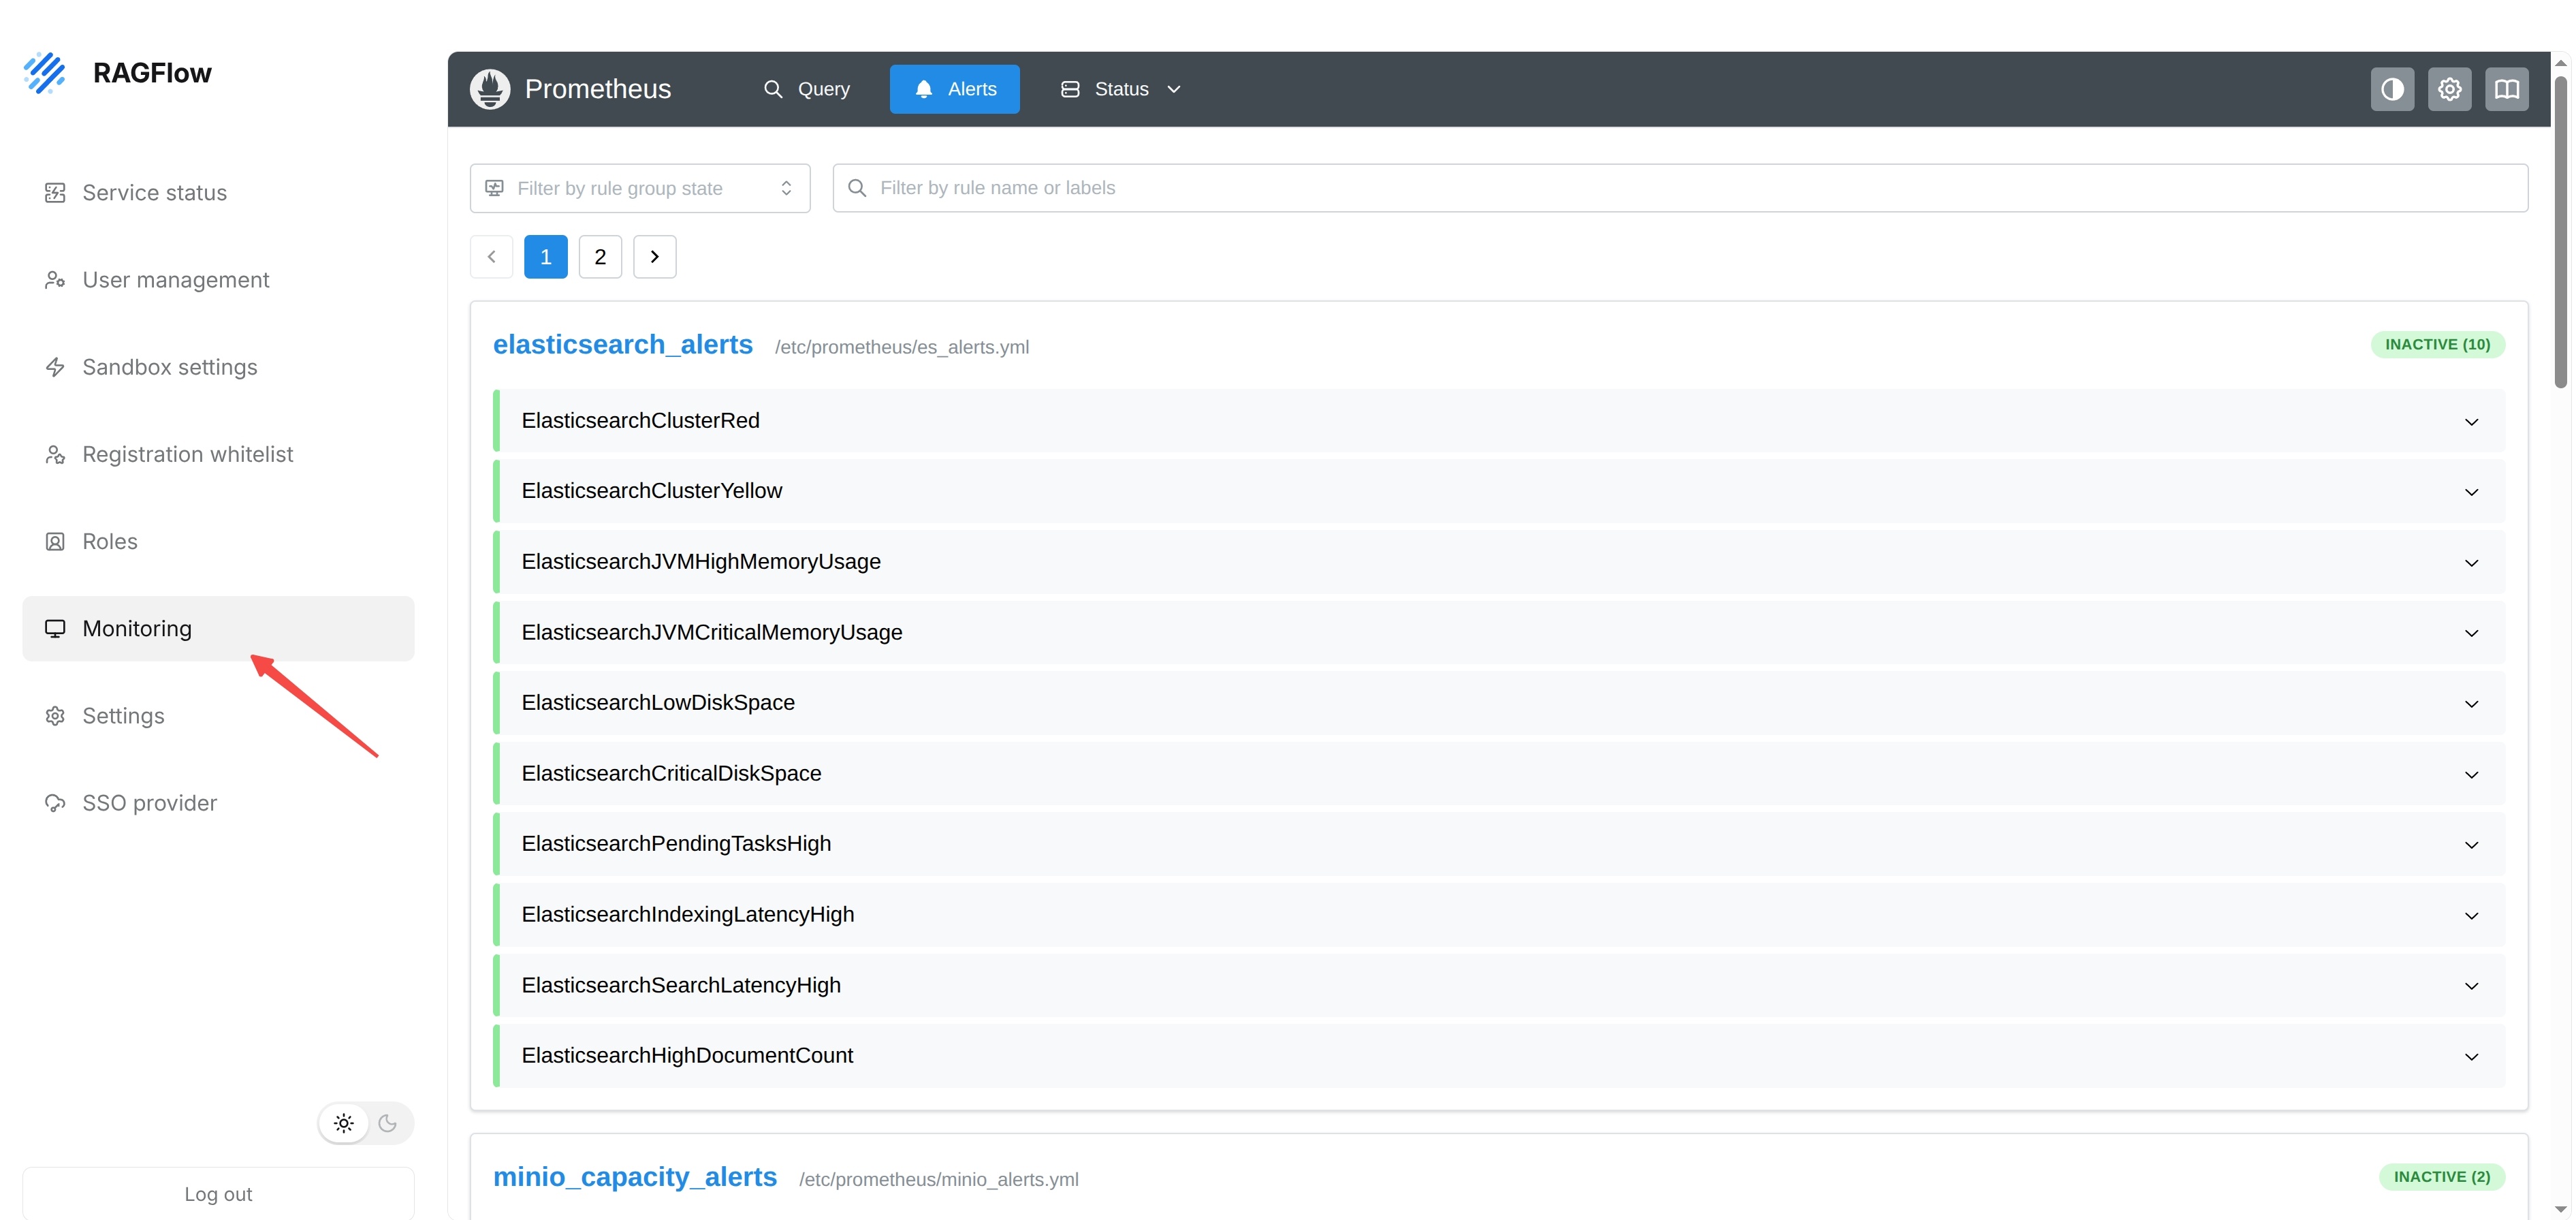Expand the ElasticsearchClusterRed rule
The image size is (2576, 1220).
pyautogui.click(x=1499, y=421)
